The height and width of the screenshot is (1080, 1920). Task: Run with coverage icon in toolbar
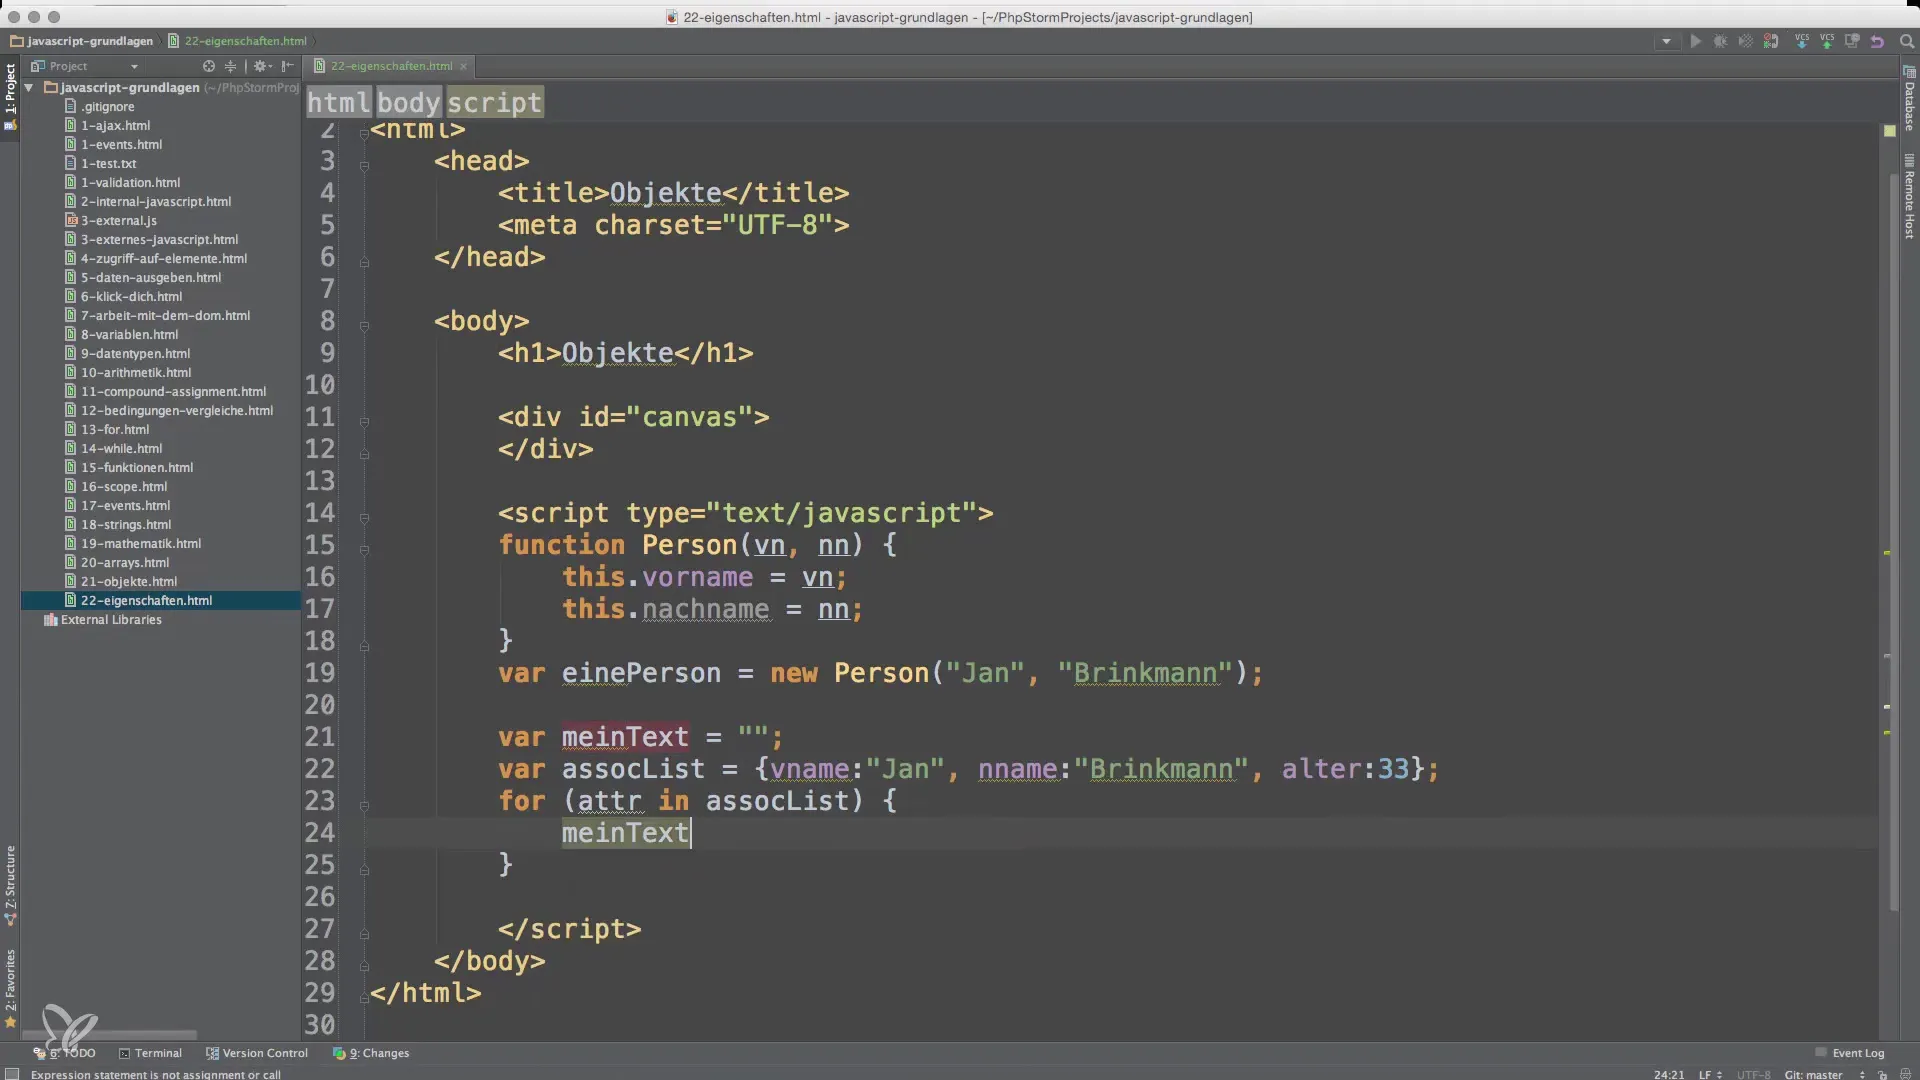[x=1745, y=42]
